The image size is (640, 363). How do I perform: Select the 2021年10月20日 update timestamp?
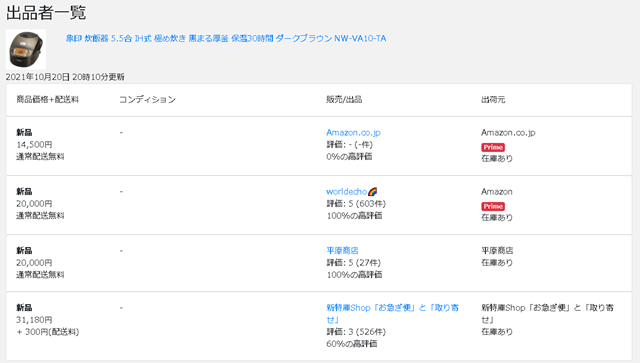pyautogui.click(x=65, y=77)
